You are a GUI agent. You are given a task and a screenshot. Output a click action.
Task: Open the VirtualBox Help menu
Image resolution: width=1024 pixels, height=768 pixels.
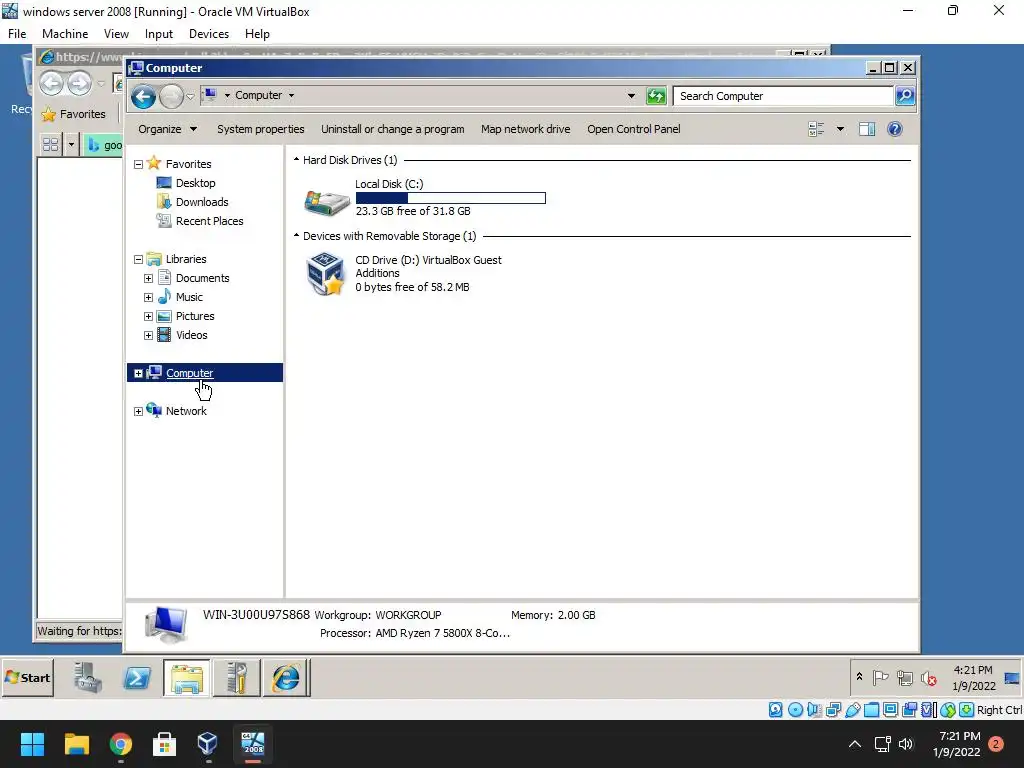pyautogui.click(x=257, y=34)
